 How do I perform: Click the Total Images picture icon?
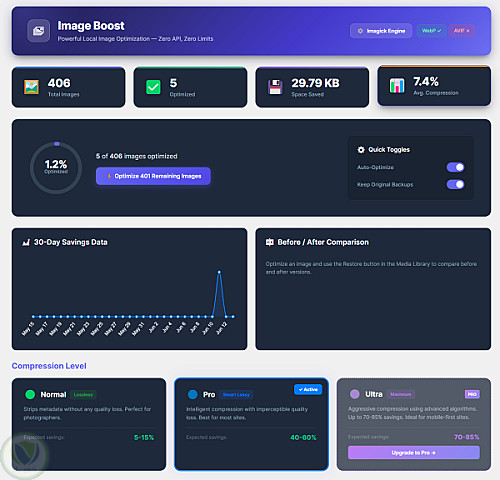click(x=31, y=87)
